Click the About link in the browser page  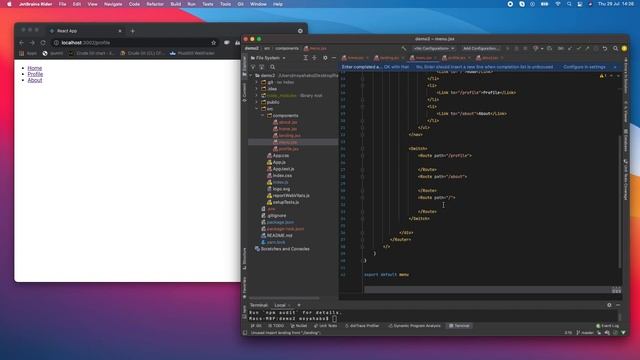35,80
